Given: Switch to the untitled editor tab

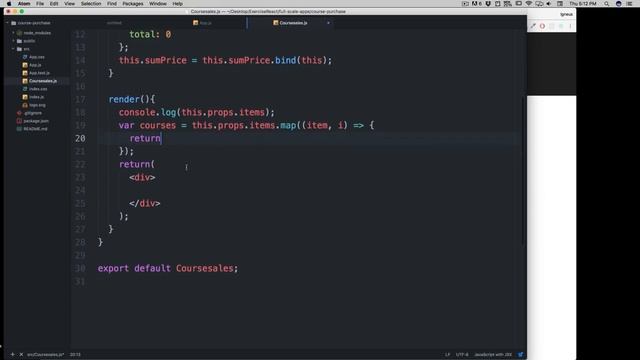Looking at the screenshot, I should click(x=114, y=23).
